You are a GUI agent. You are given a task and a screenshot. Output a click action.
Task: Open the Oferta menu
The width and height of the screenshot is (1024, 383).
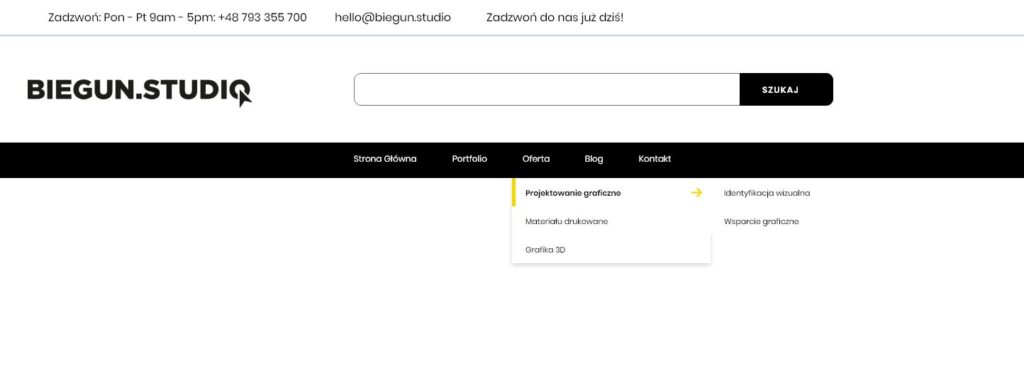[536, 159]
